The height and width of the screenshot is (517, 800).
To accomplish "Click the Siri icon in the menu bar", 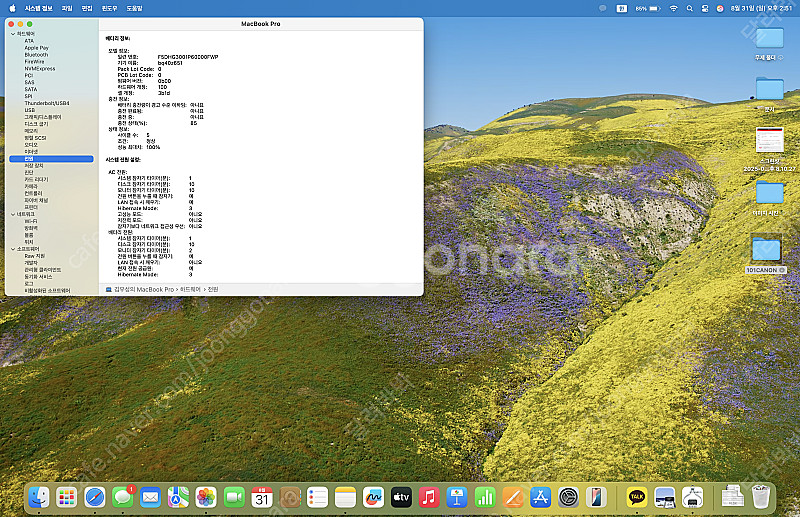I will pyautogui.click(x=720, y=8).
